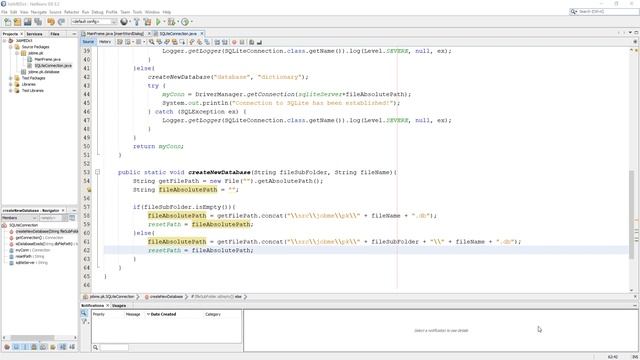
Task: Click the Last Edit icon in editor toolbar
Action: (120, 42)
